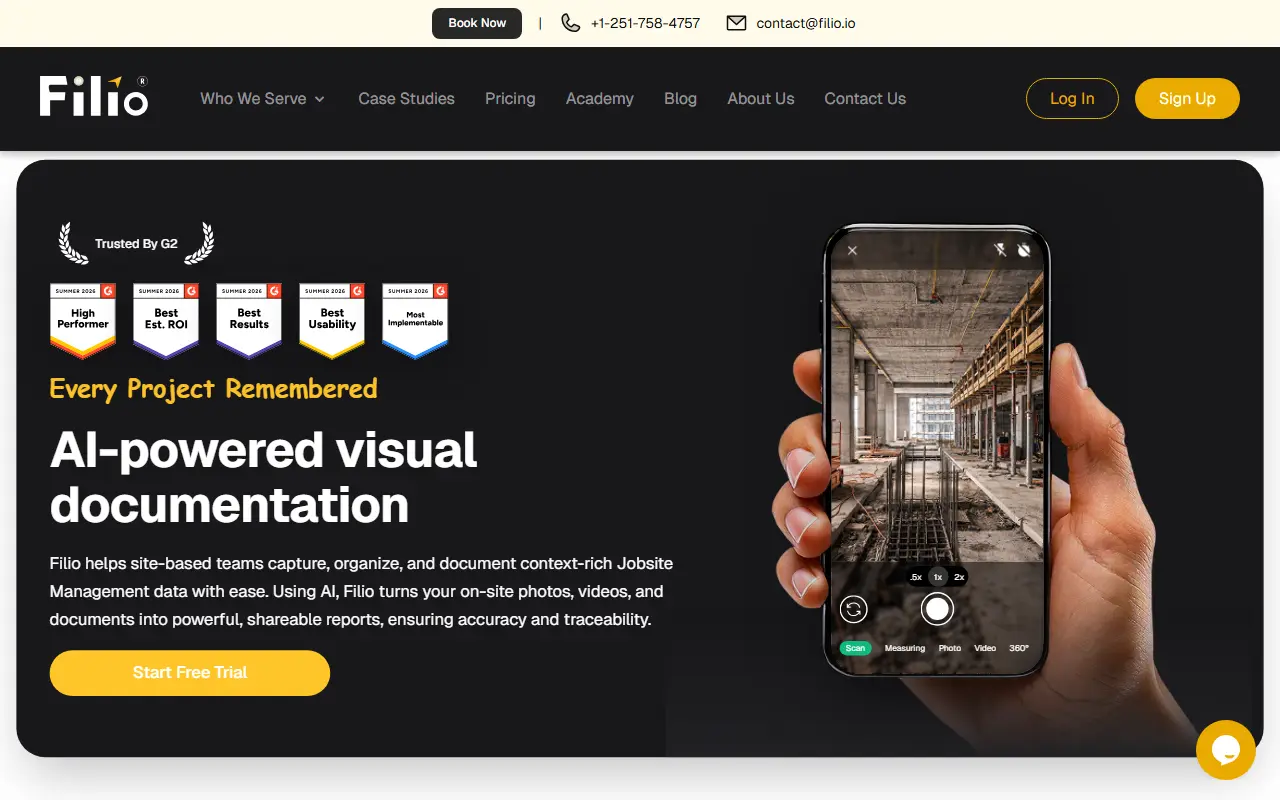Choose the 2x zoom level
This screenshot has height=800, width=1280.
959,577
